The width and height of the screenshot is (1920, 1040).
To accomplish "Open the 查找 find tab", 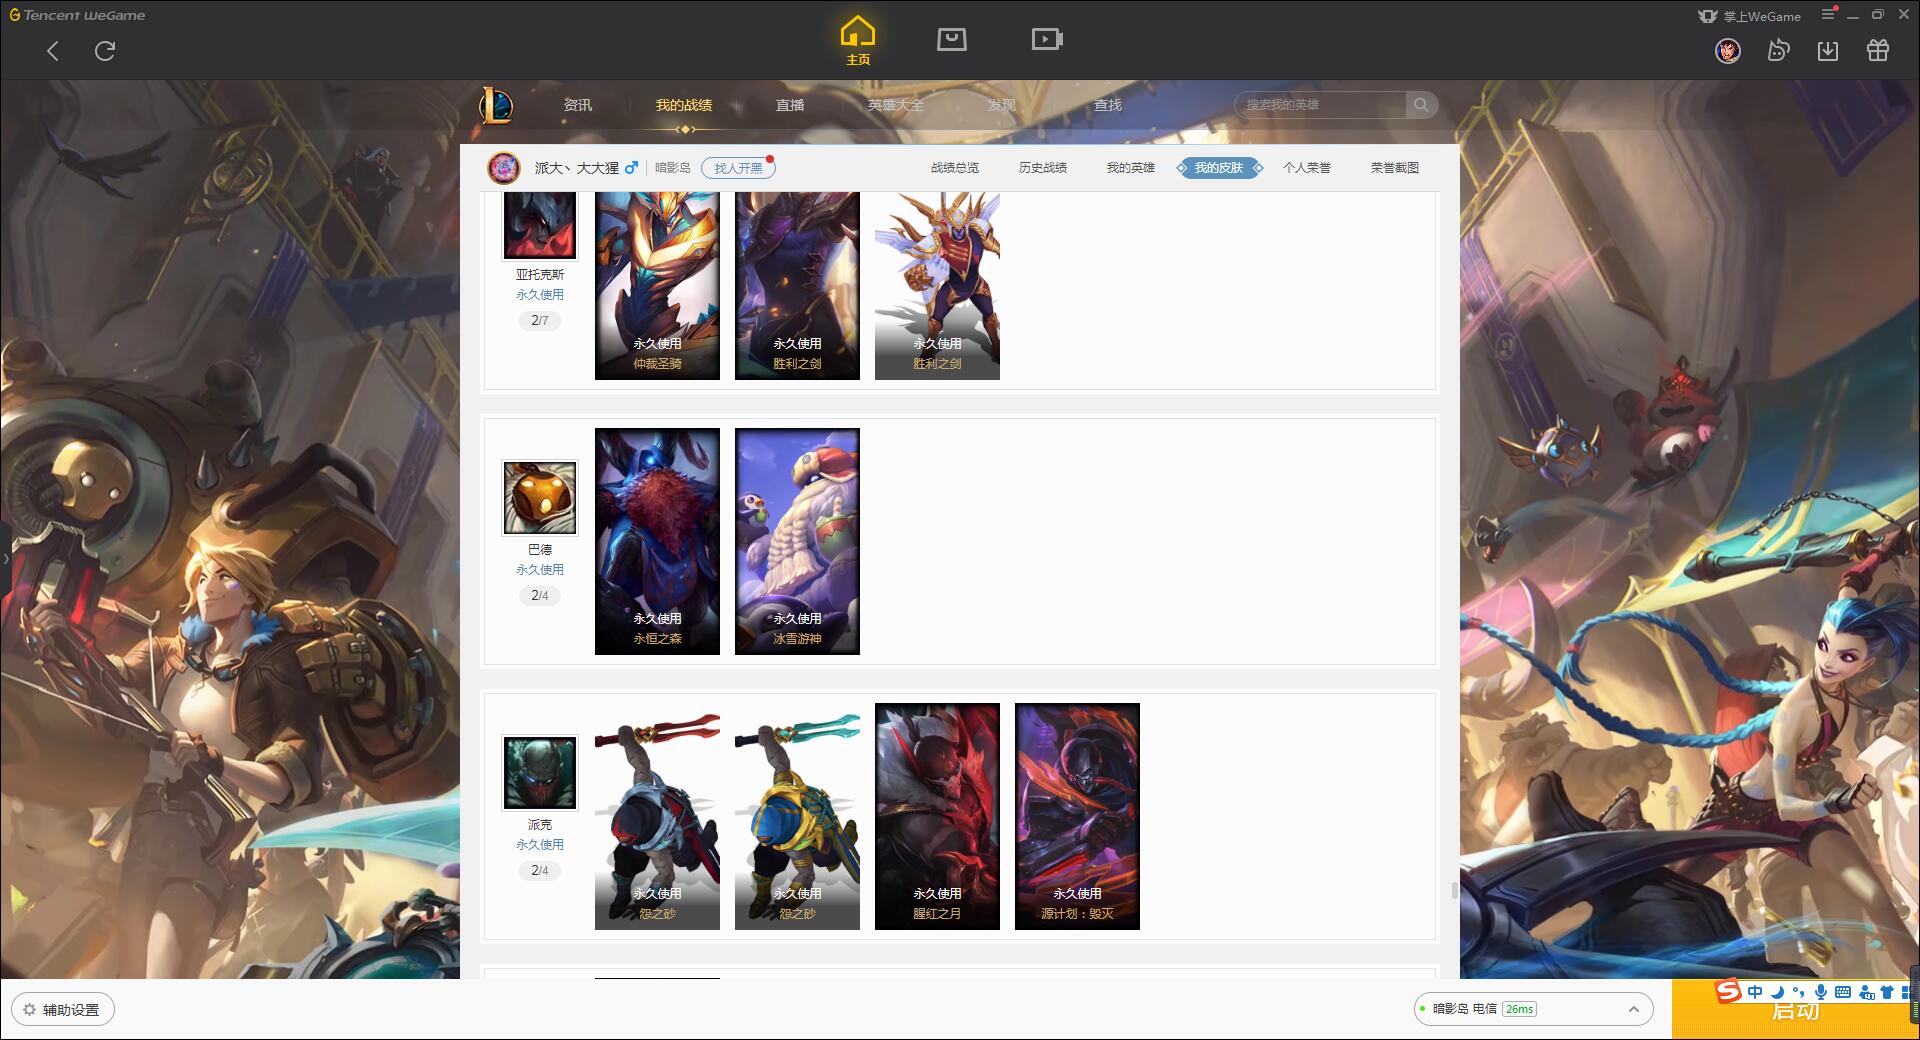I will [x=1108, y=105].
